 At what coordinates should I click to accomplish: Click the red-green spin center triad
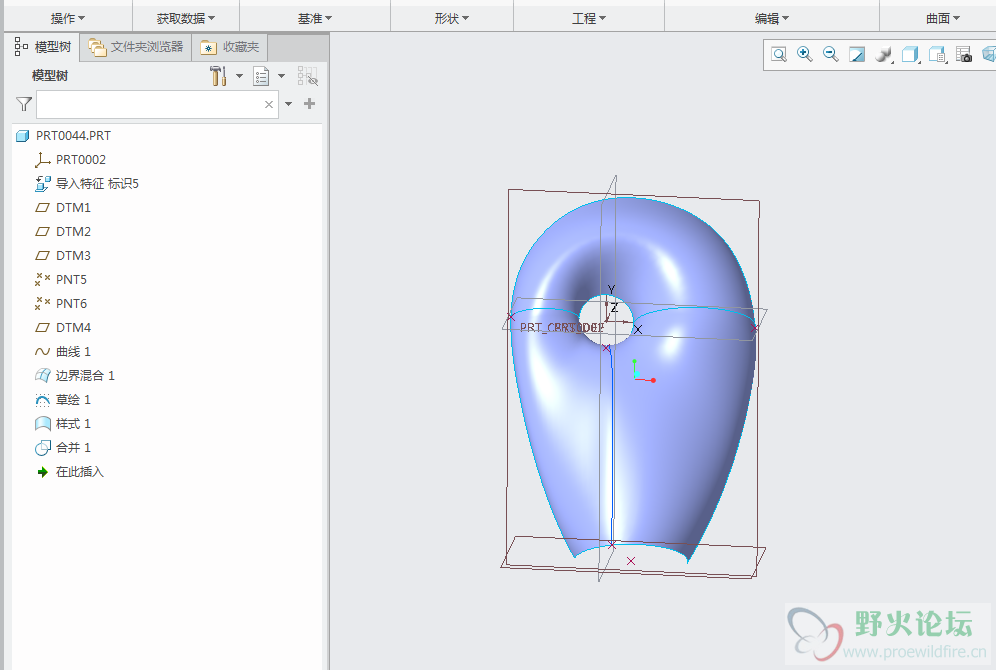(x=643, y=372)
